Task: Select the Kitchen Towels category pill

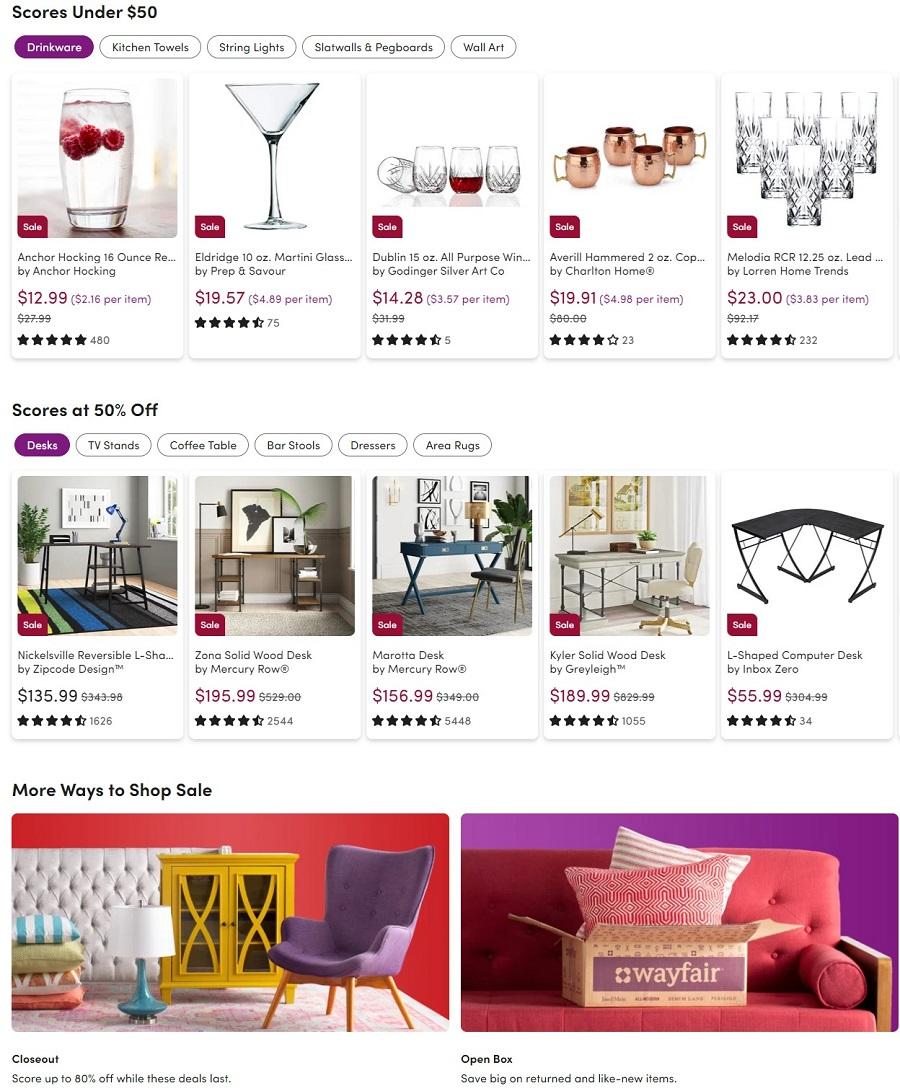Action: pyautogui.click(x=150, y=47)
